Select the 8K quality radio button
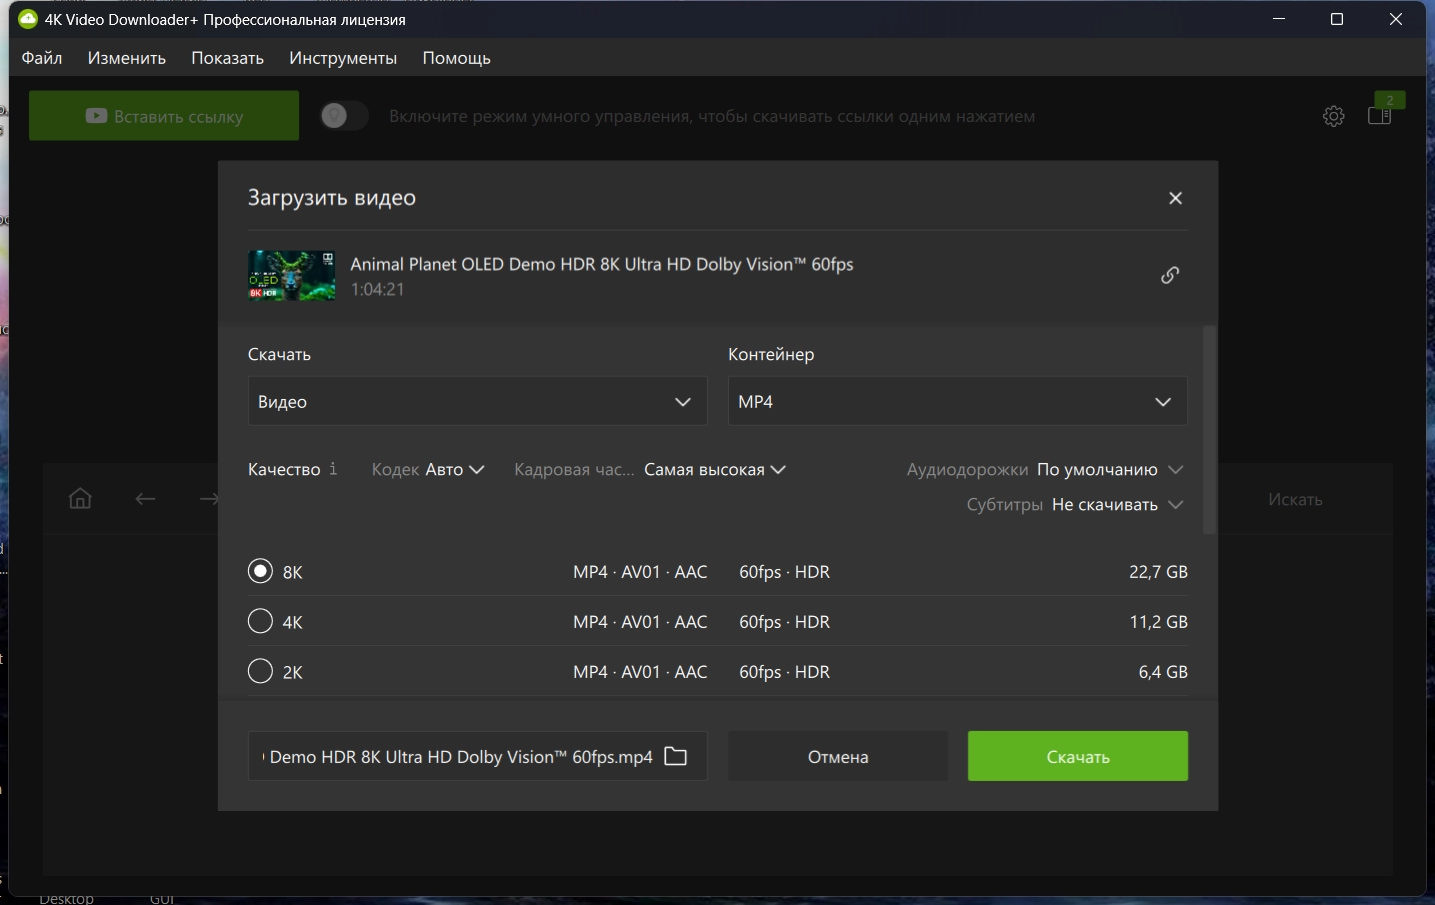 (x=260, y=571)
